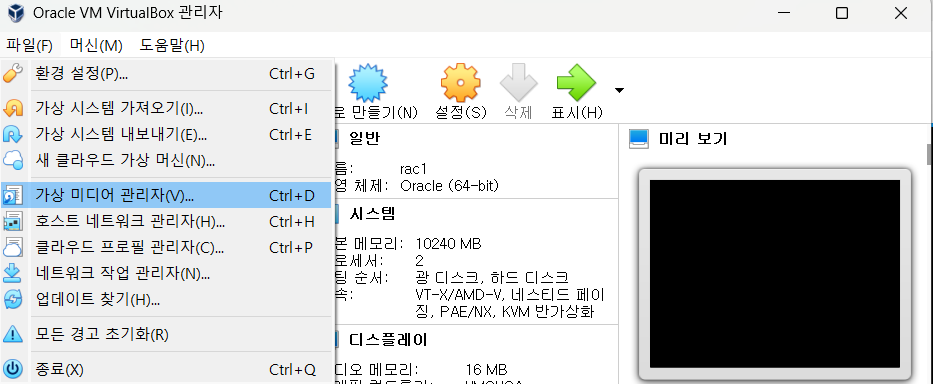Screen dimensions: 933x384
Task: Click the 일반 section header
Action: point(365,139)
